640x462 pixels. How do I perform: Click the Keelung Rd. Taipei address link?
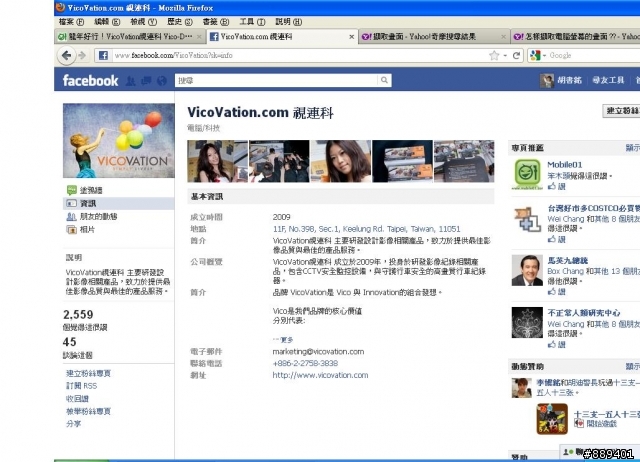(367, 229)
